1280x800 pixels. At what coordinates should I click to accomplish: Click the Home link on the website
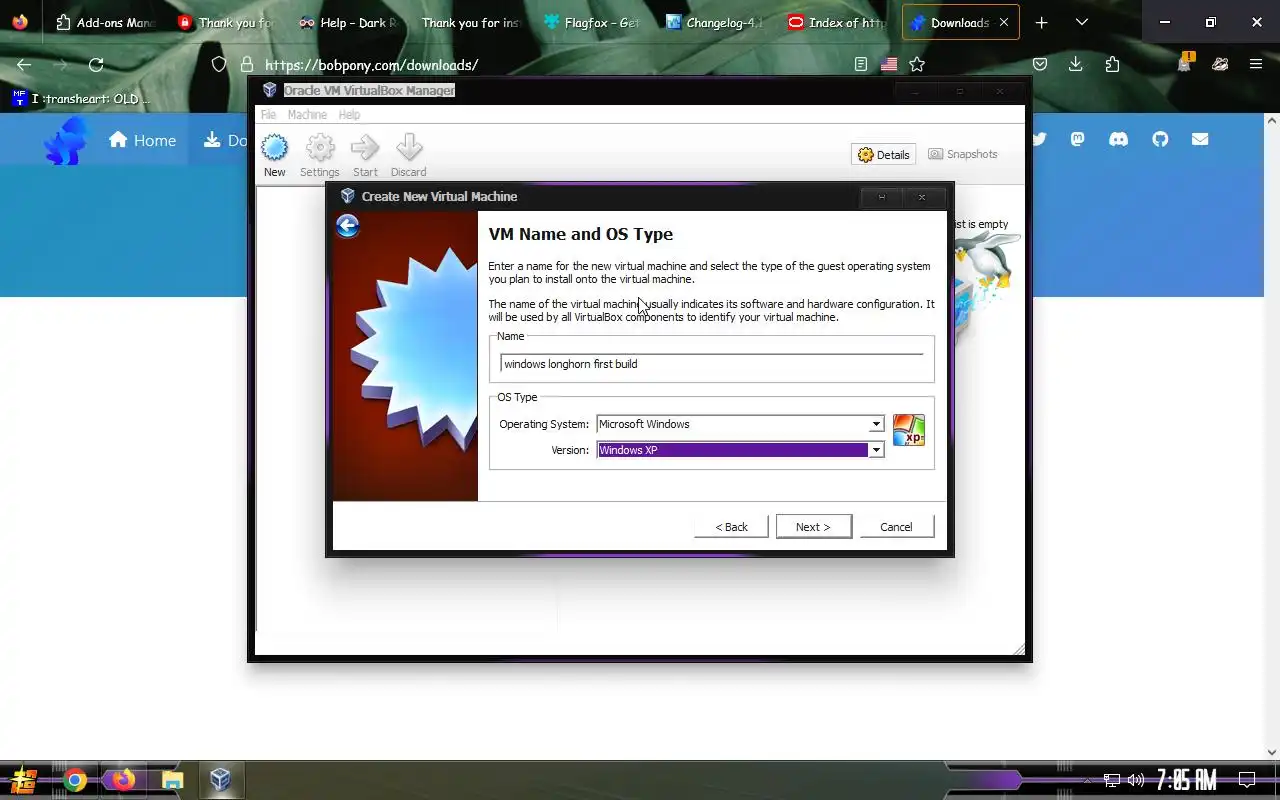pos(142,140)
